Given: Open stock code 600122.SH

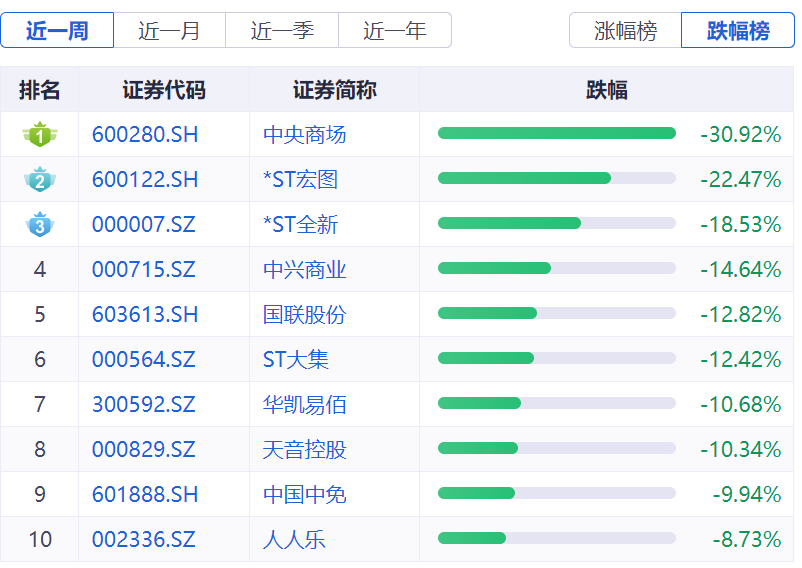Looking at the screenshot, I should [x=145, y=180].
